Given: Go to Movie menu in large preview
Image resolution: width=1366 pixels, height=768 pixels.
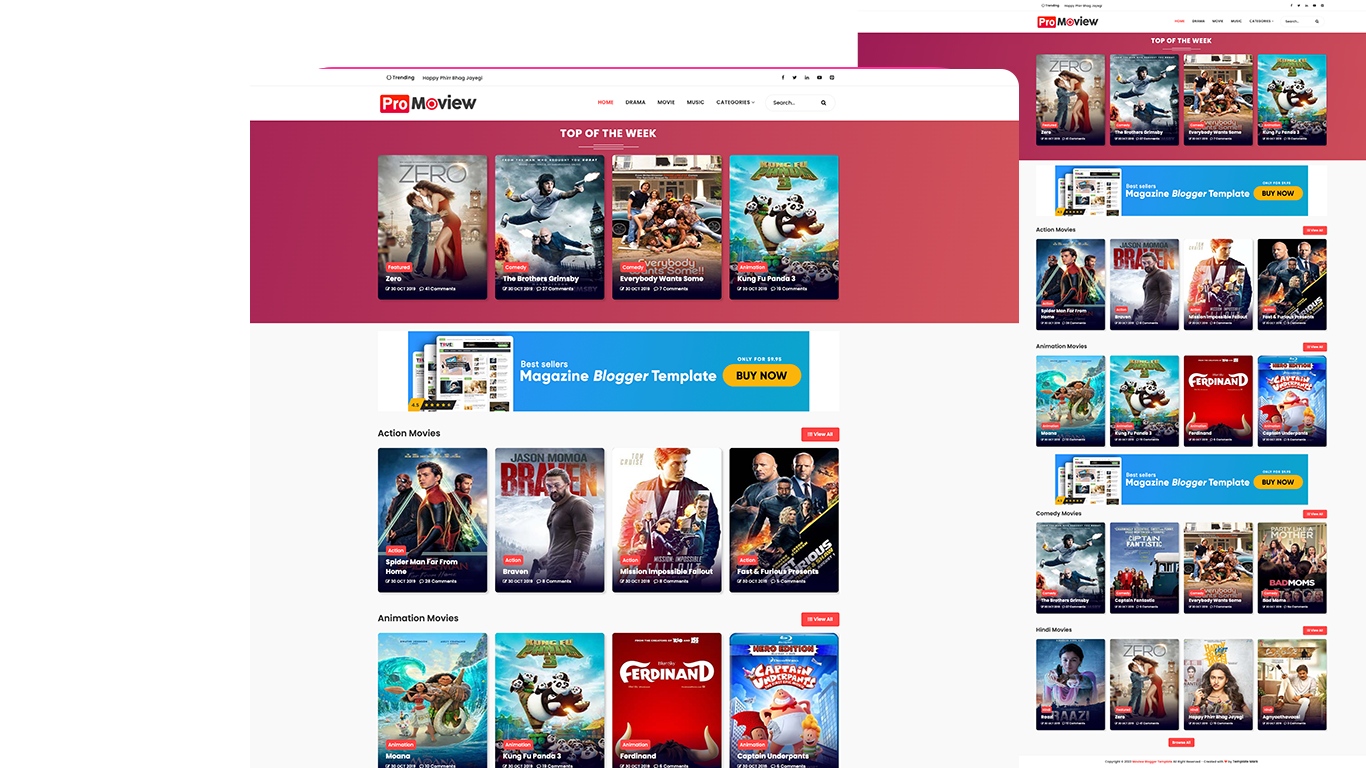Looking at the screenshot, I should [666, 102].
